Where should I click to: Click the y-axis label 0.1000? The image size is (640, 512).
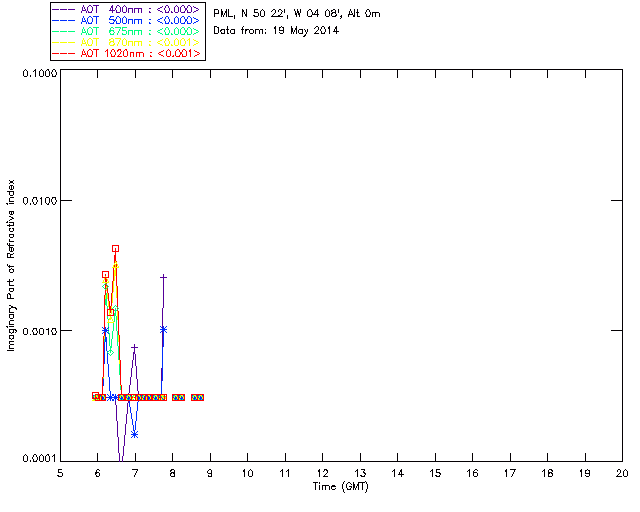(39, 73)
